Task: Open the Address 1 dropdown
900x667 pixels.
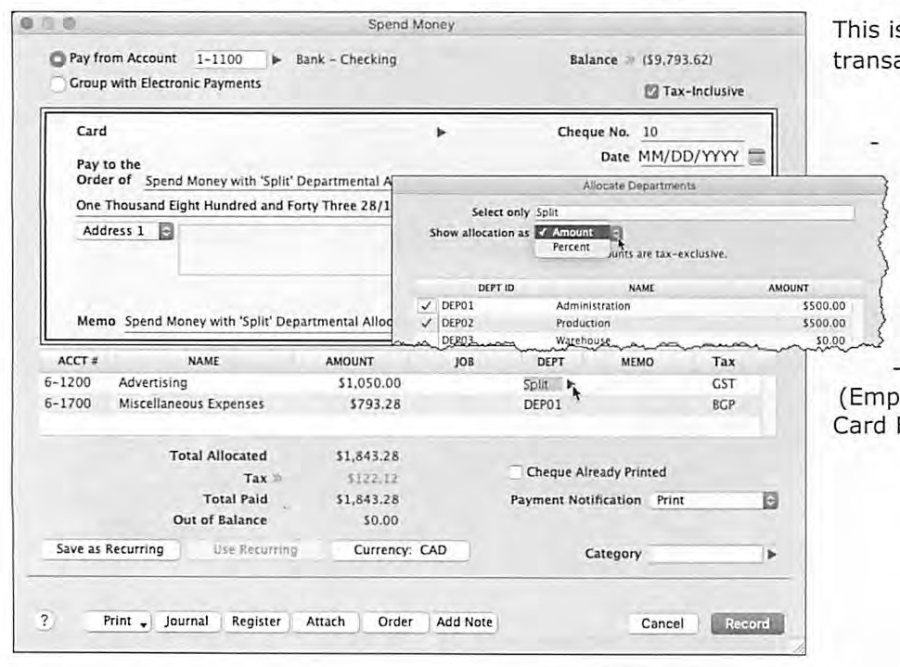Action: tap(166, 231)
